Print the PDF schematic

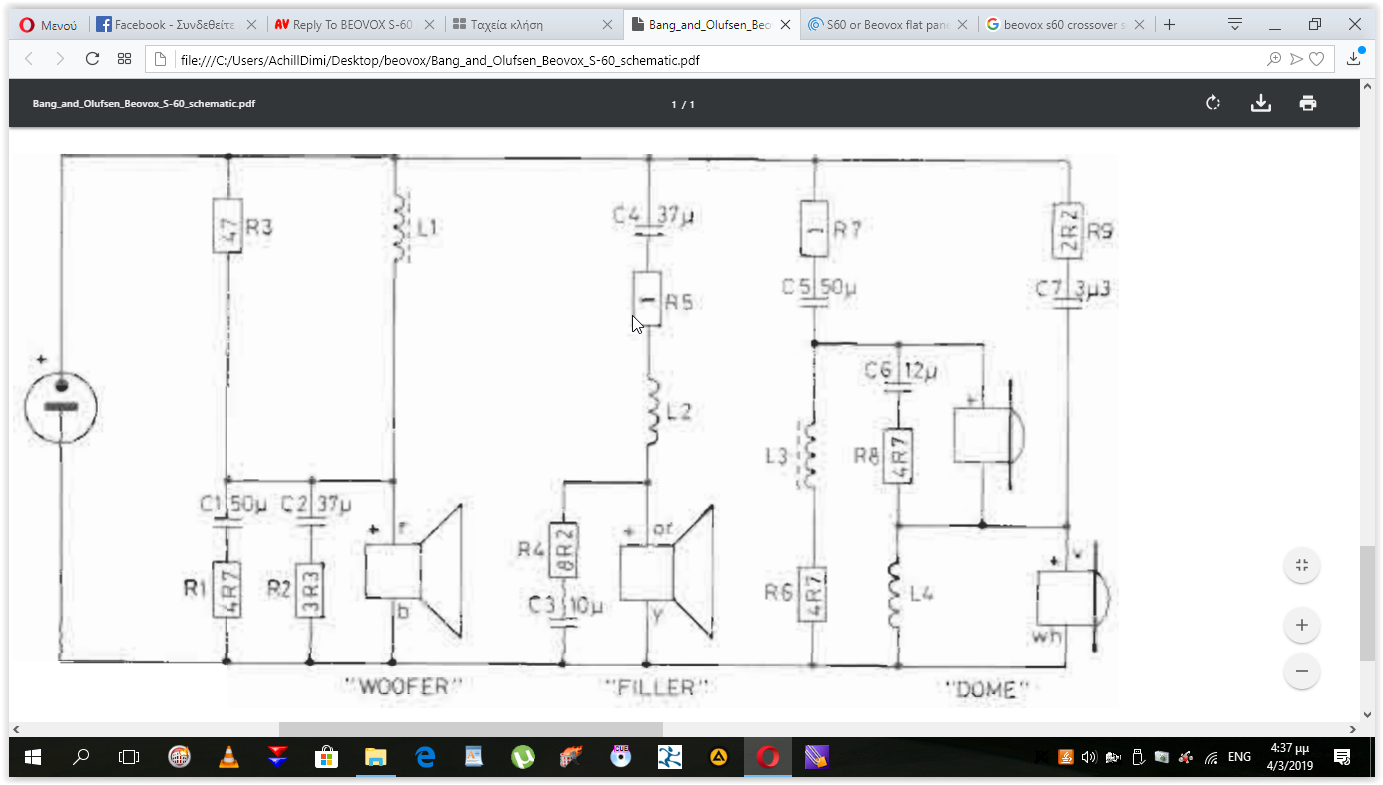(1308, 103)
